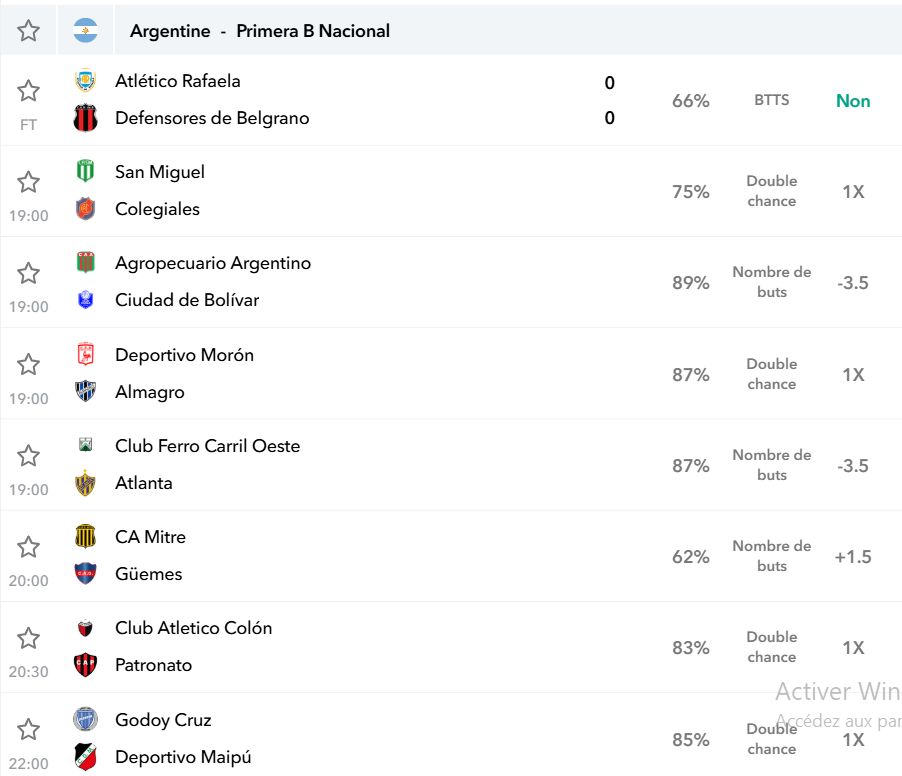
Task: Open the Godoy Cruz team link
Action: [x=163, y=720]
